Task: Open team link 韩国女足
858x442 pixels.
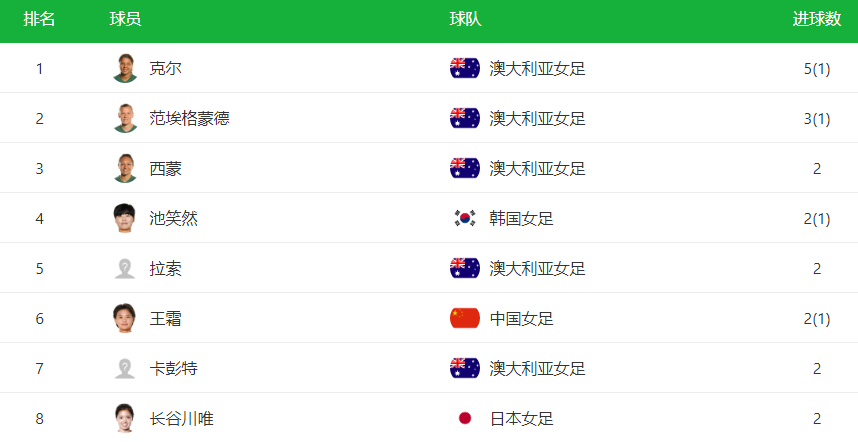Action: (521, 218)
